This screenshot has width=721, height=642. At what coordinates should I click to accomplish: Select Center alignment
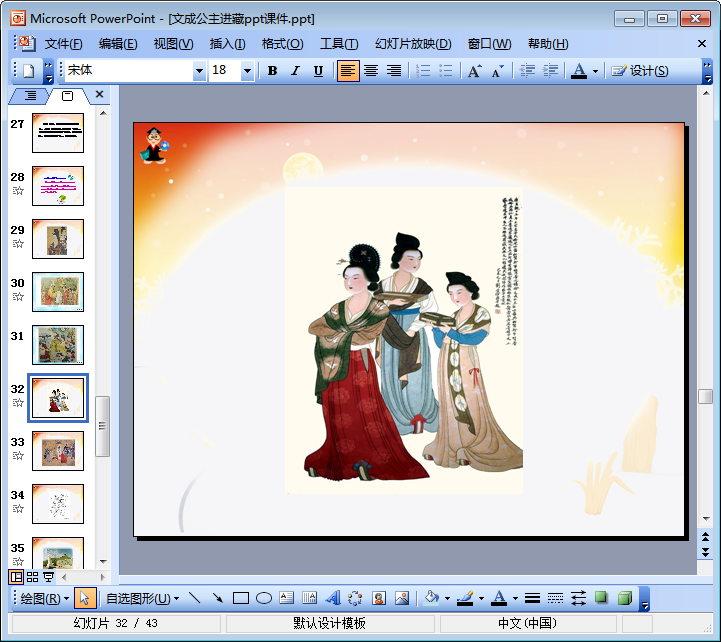pos(371,70)
